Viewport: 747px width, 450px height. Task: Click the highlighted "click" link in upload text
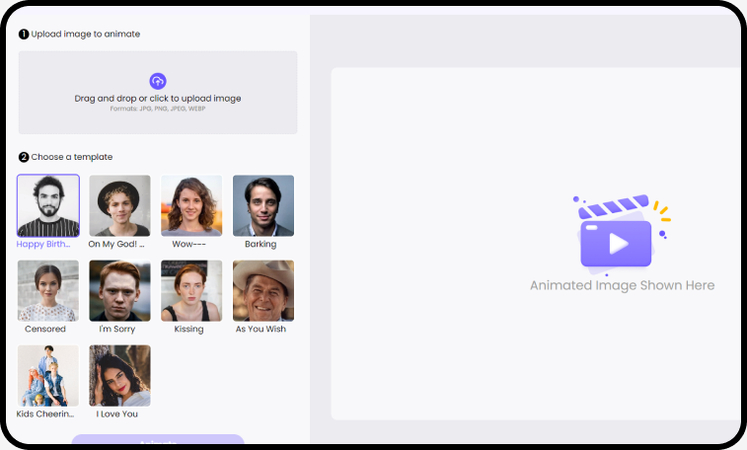pyautogui.click(x=159, y=99)
